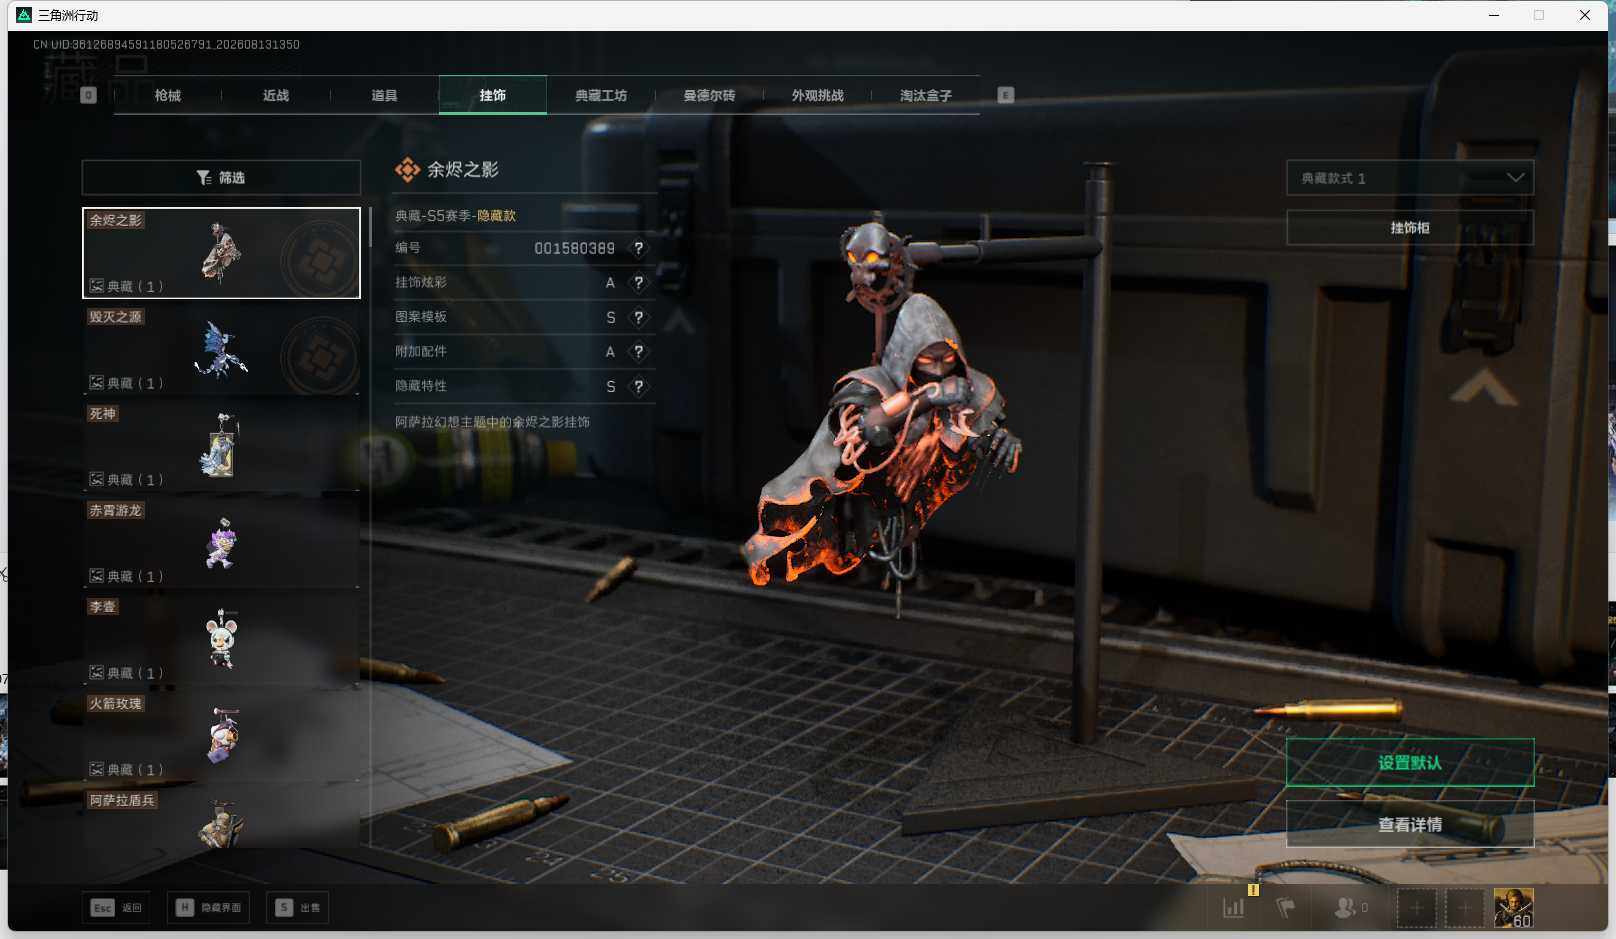Viewport: 1616px width, 939px height.
Task: Click the 典藏-S5赛季-隐藏款 label
Action: tap(455, 215)
